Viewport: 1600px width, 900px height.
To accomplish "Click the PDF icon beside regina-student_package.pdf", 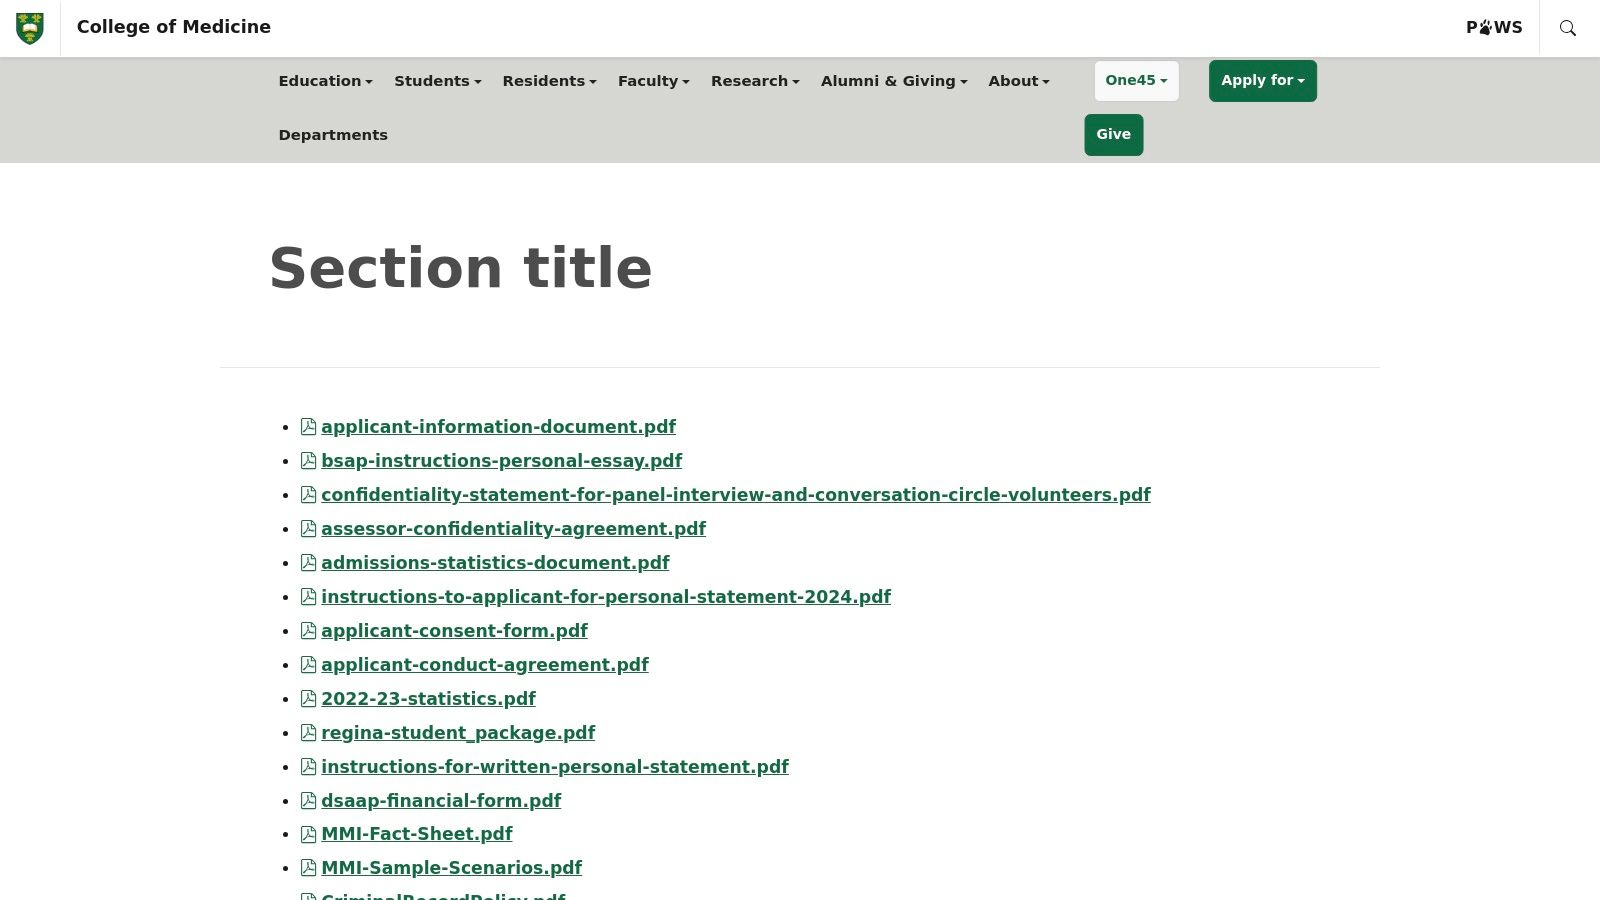I will pyautogui.click(x=307, y=732).
